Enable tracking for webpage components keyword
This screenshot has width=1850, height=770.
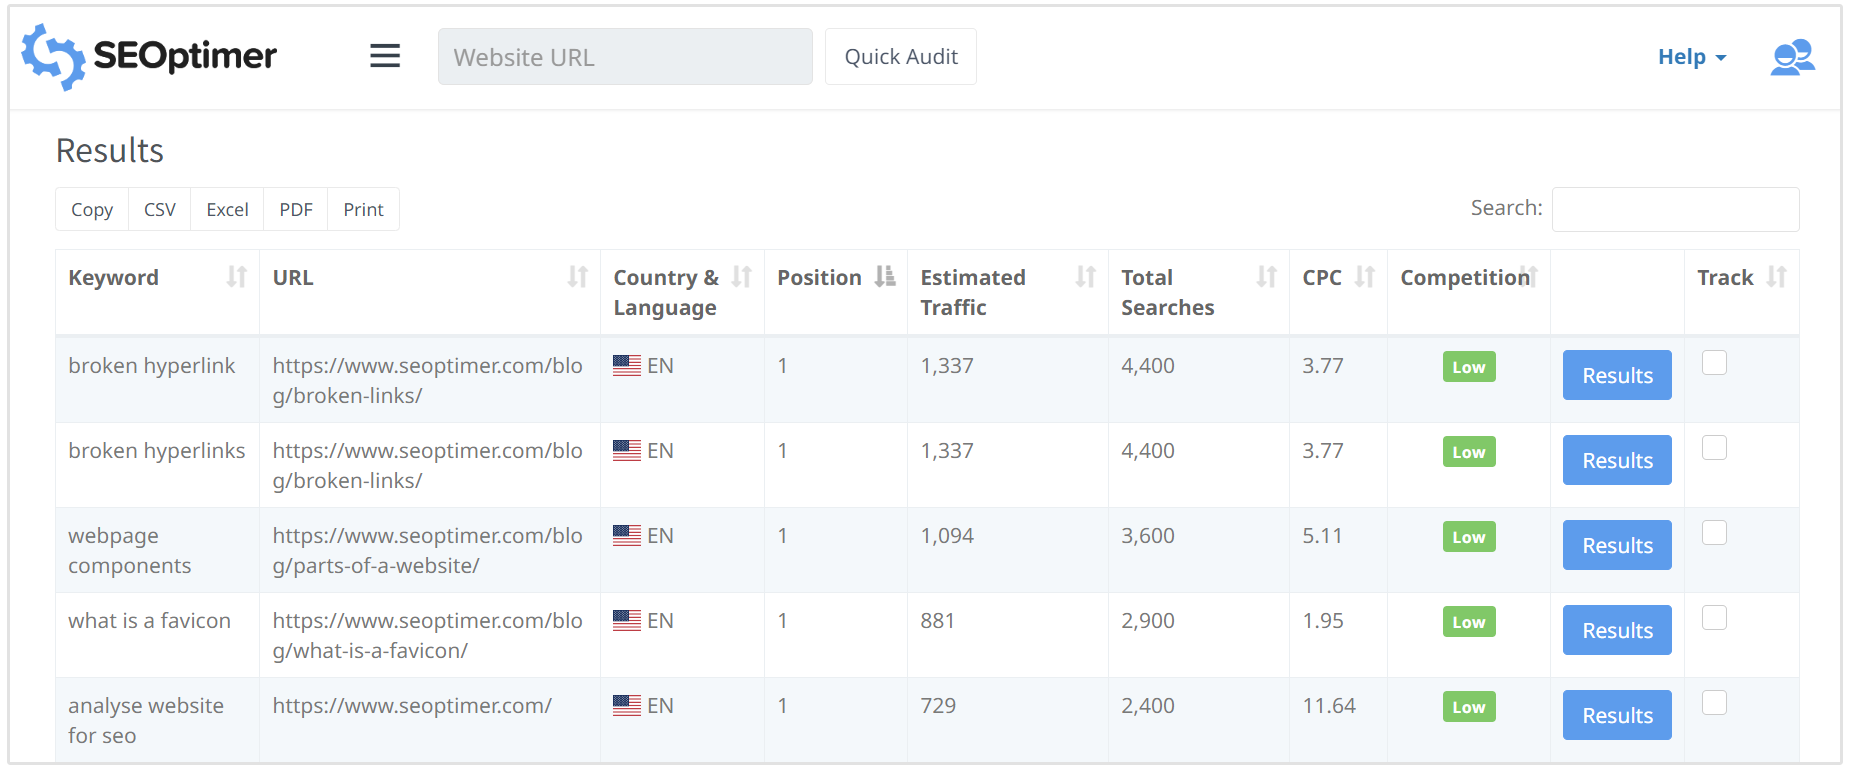click(x=1714, y=533)
